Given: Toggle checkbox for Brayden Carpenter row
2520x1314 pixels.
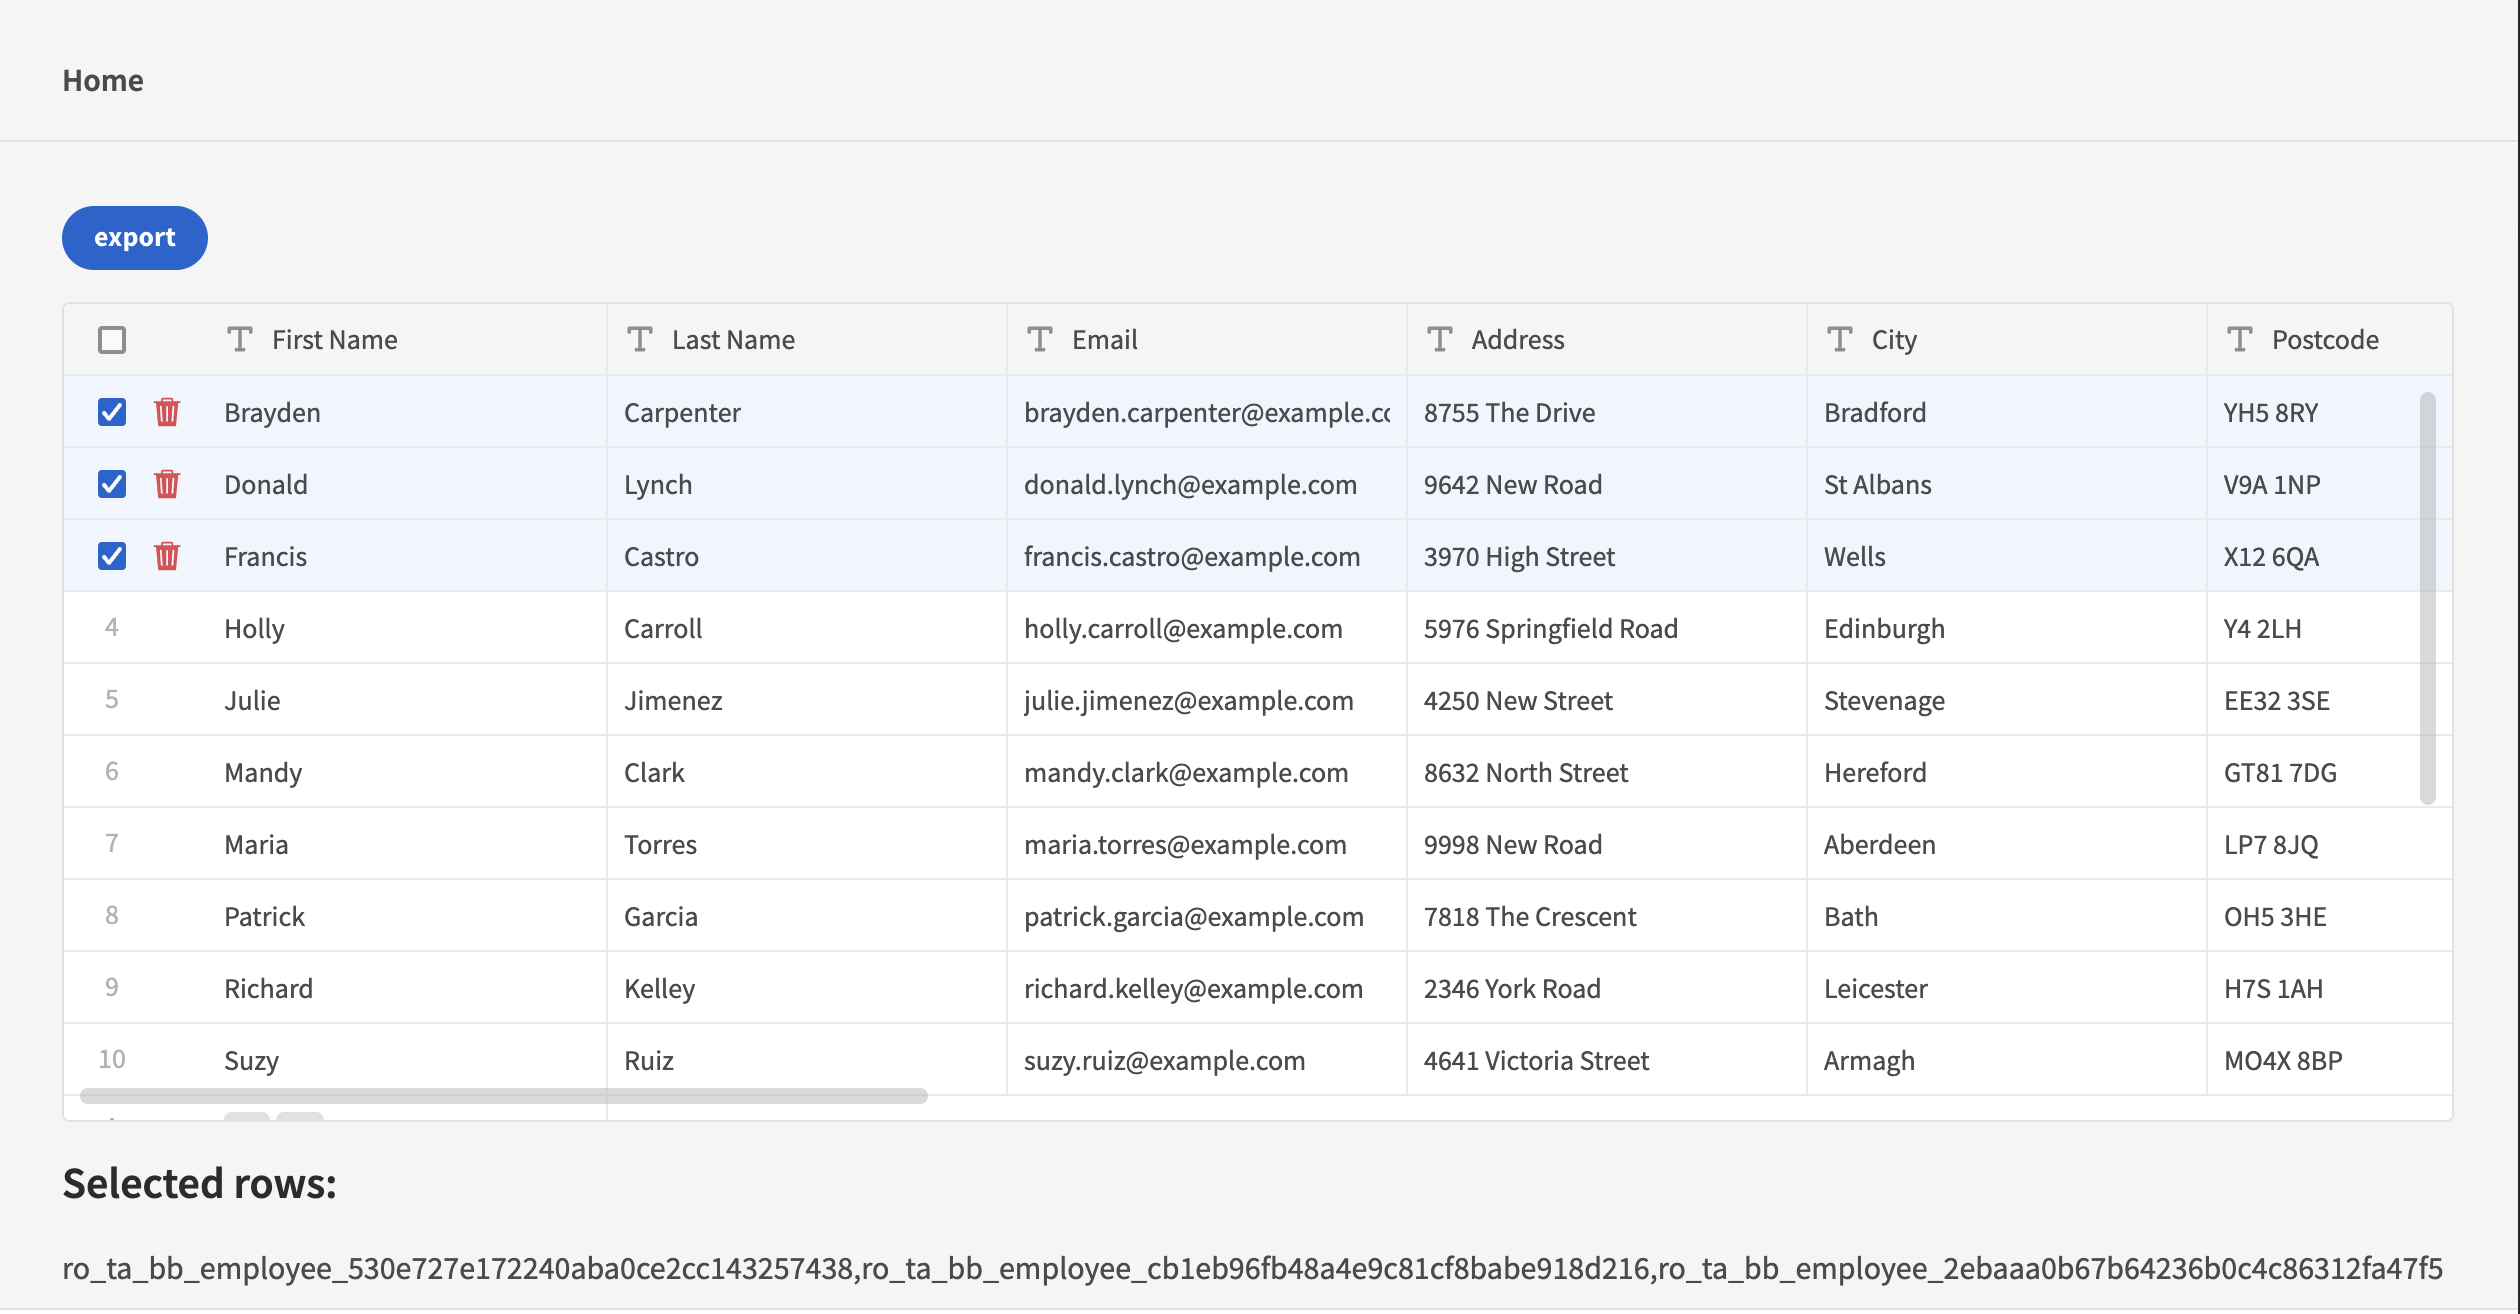Looking at the screenshot, I should pyautogui.click(x=112, y=410).
